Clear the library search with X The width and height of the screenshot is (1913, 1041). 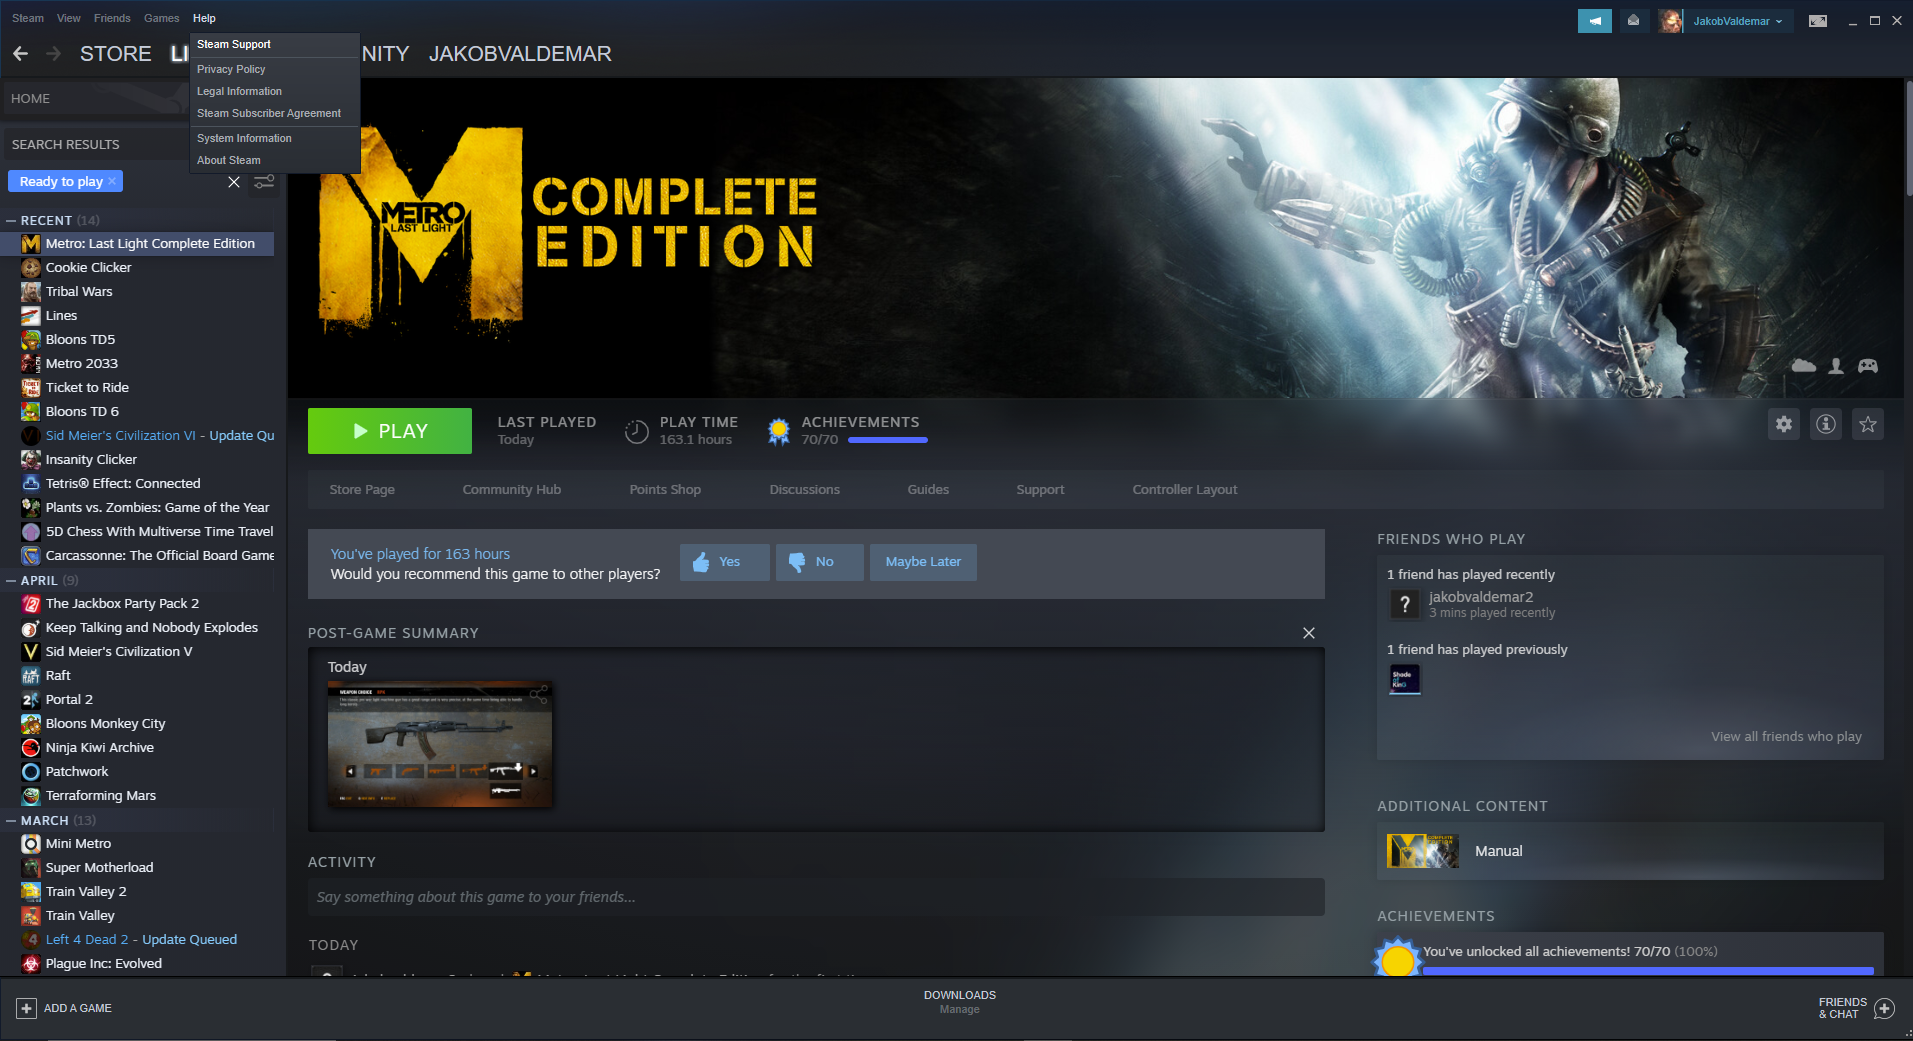[234, 182]
